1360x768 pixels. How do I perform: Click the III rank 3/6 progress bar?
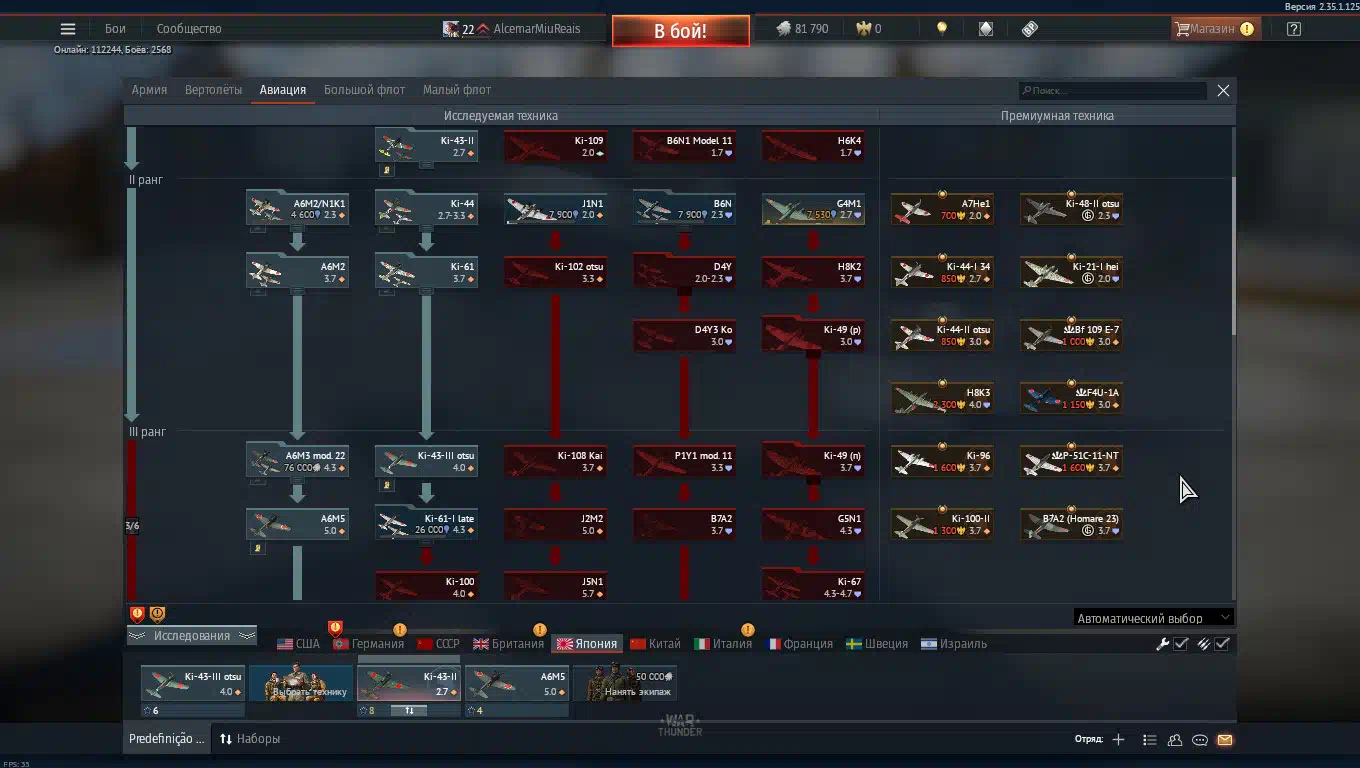[x=132, y=525]
